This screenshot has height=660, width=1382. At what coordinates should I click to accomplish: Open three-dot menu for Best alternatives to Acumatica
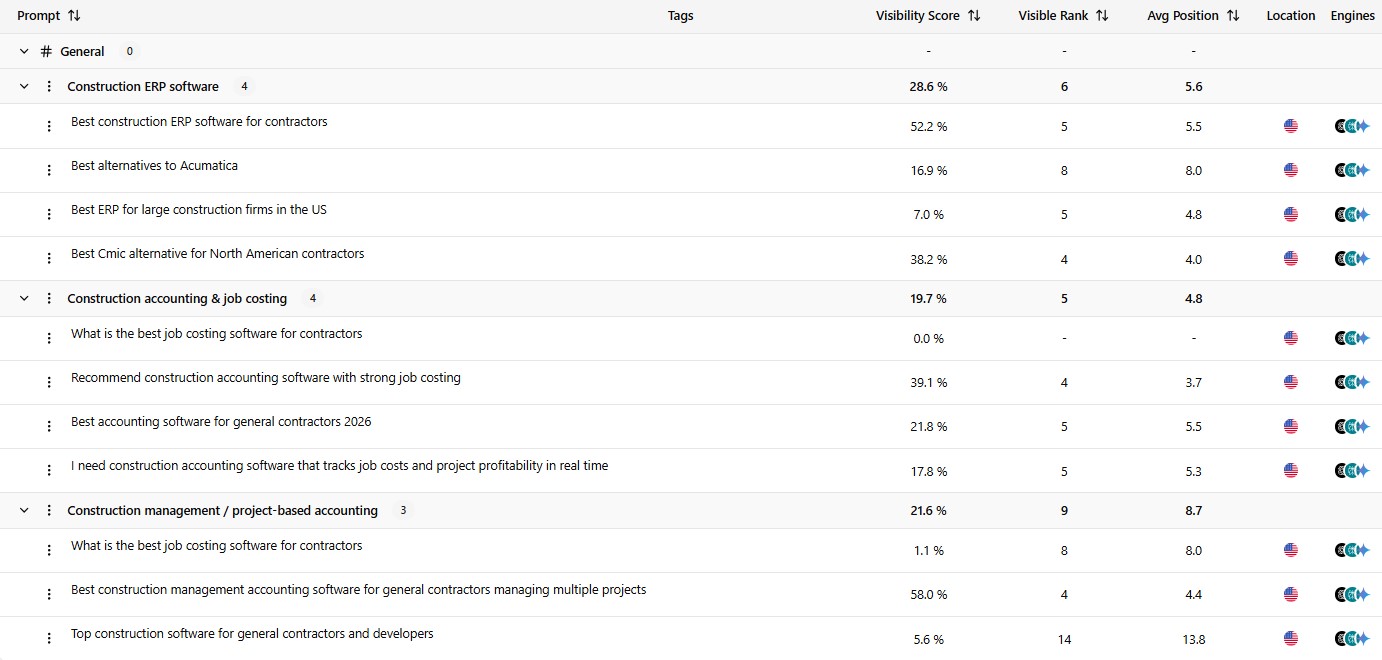click(49, 171)
